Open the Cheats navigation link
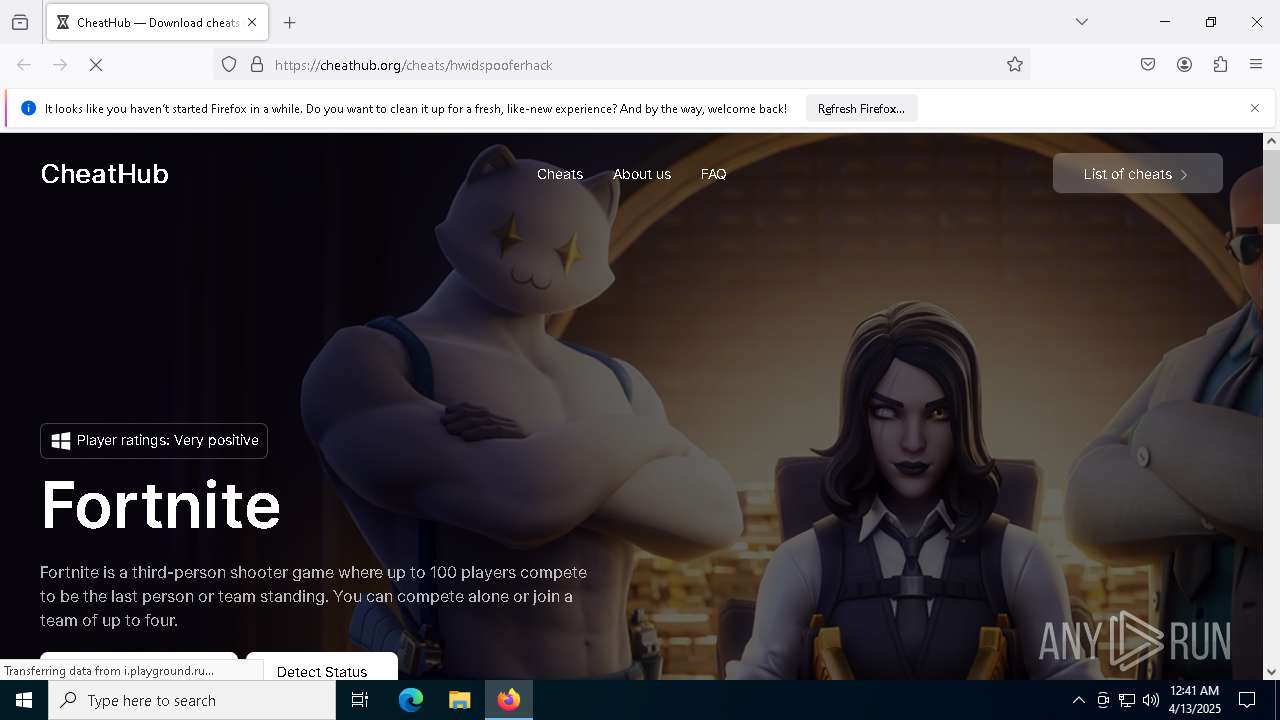 click(560, 174)
